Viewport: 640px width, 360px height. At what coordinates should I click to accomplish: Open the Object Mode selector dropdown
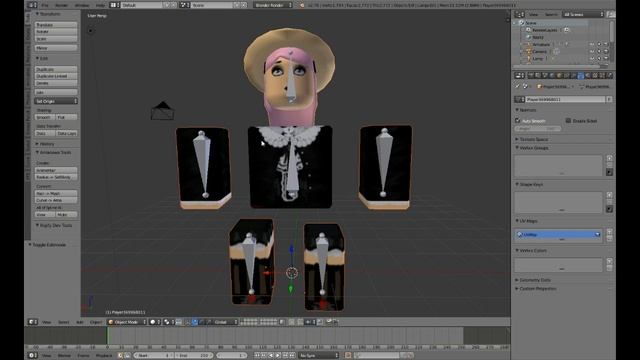pos(127,322)
